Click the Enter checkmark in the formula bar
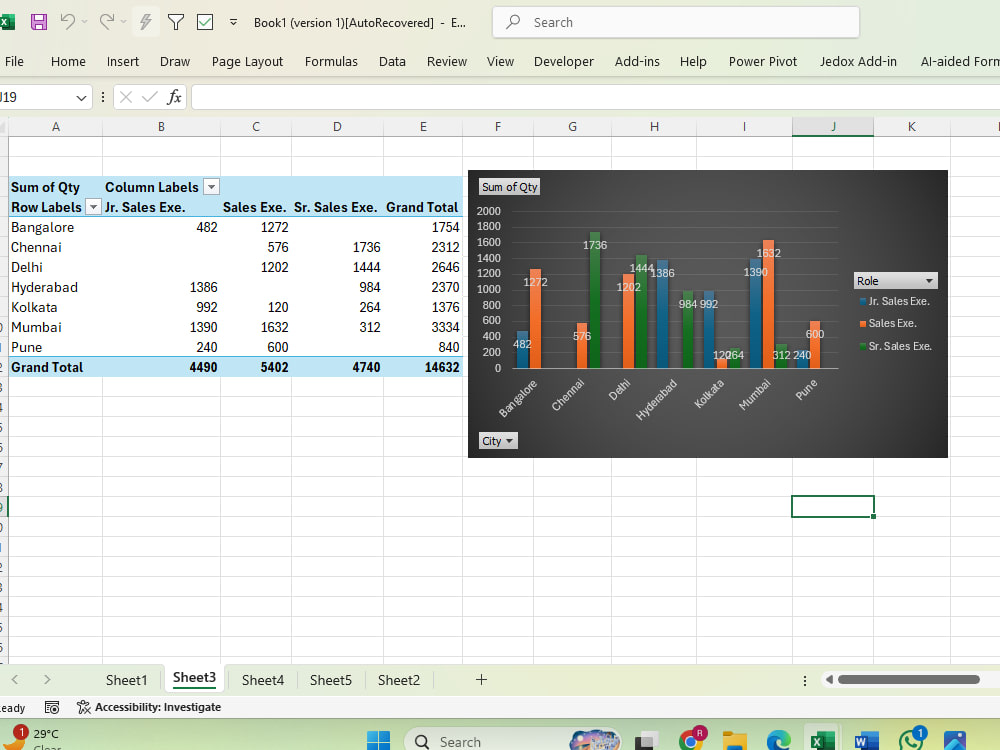The width and height of the screenshot is (1000, 750). pyautogui.click(x=150, y=97)
